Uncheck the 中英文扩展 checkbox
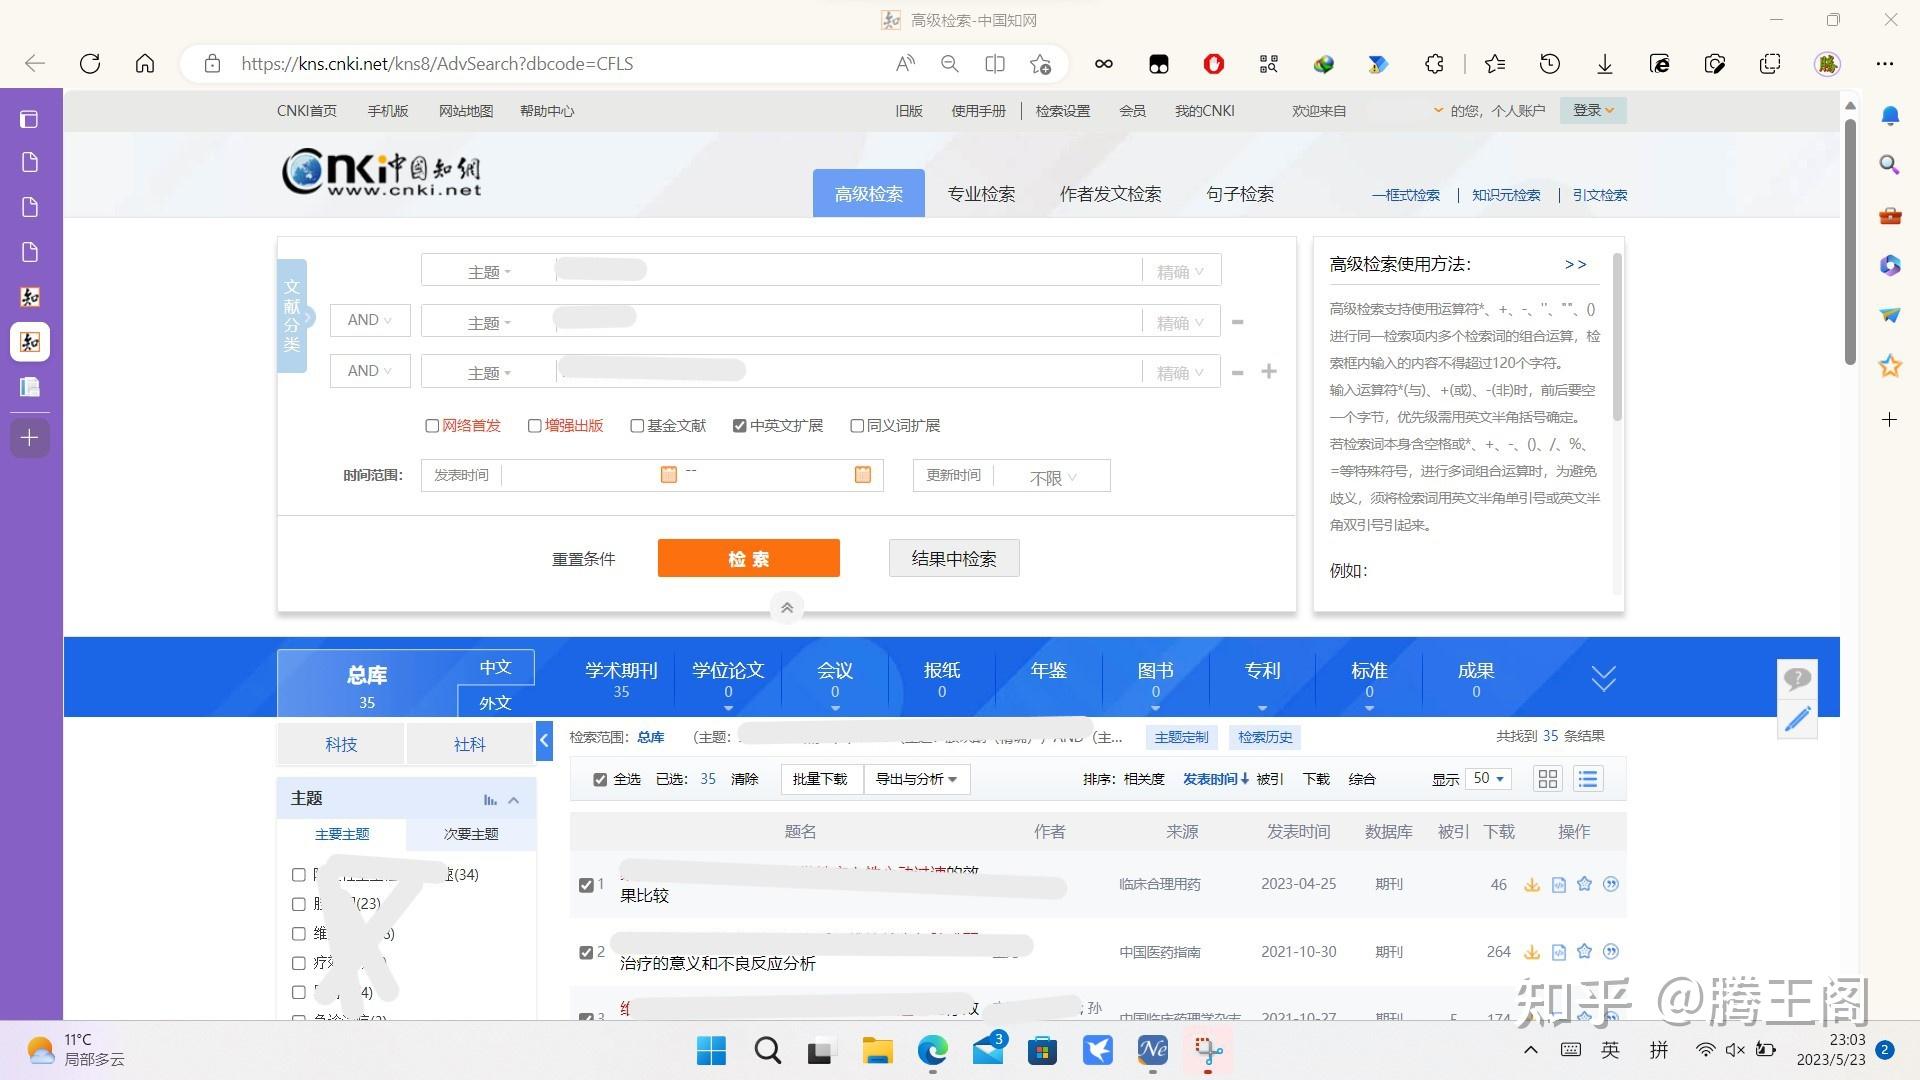 (x=739, y=426)
